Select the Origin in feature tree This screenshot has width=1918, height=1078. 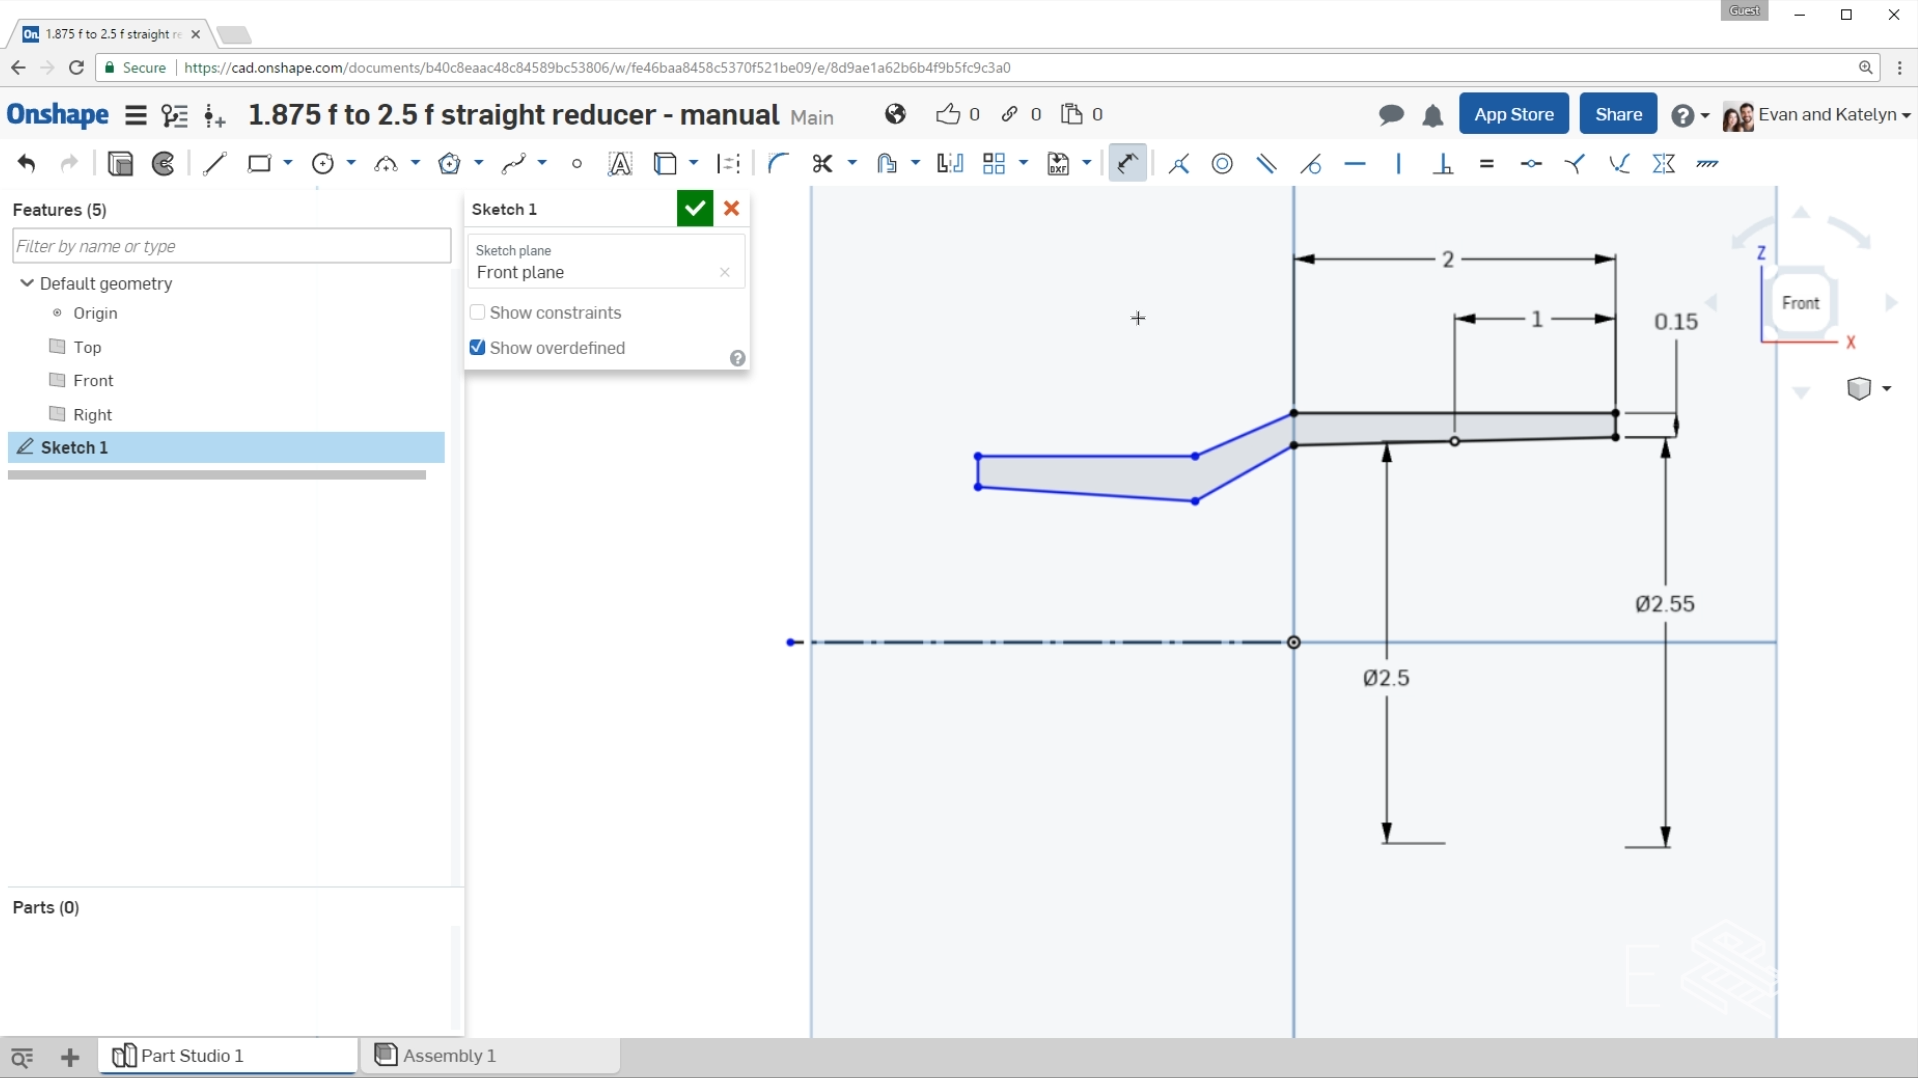[x=95, y=314]
